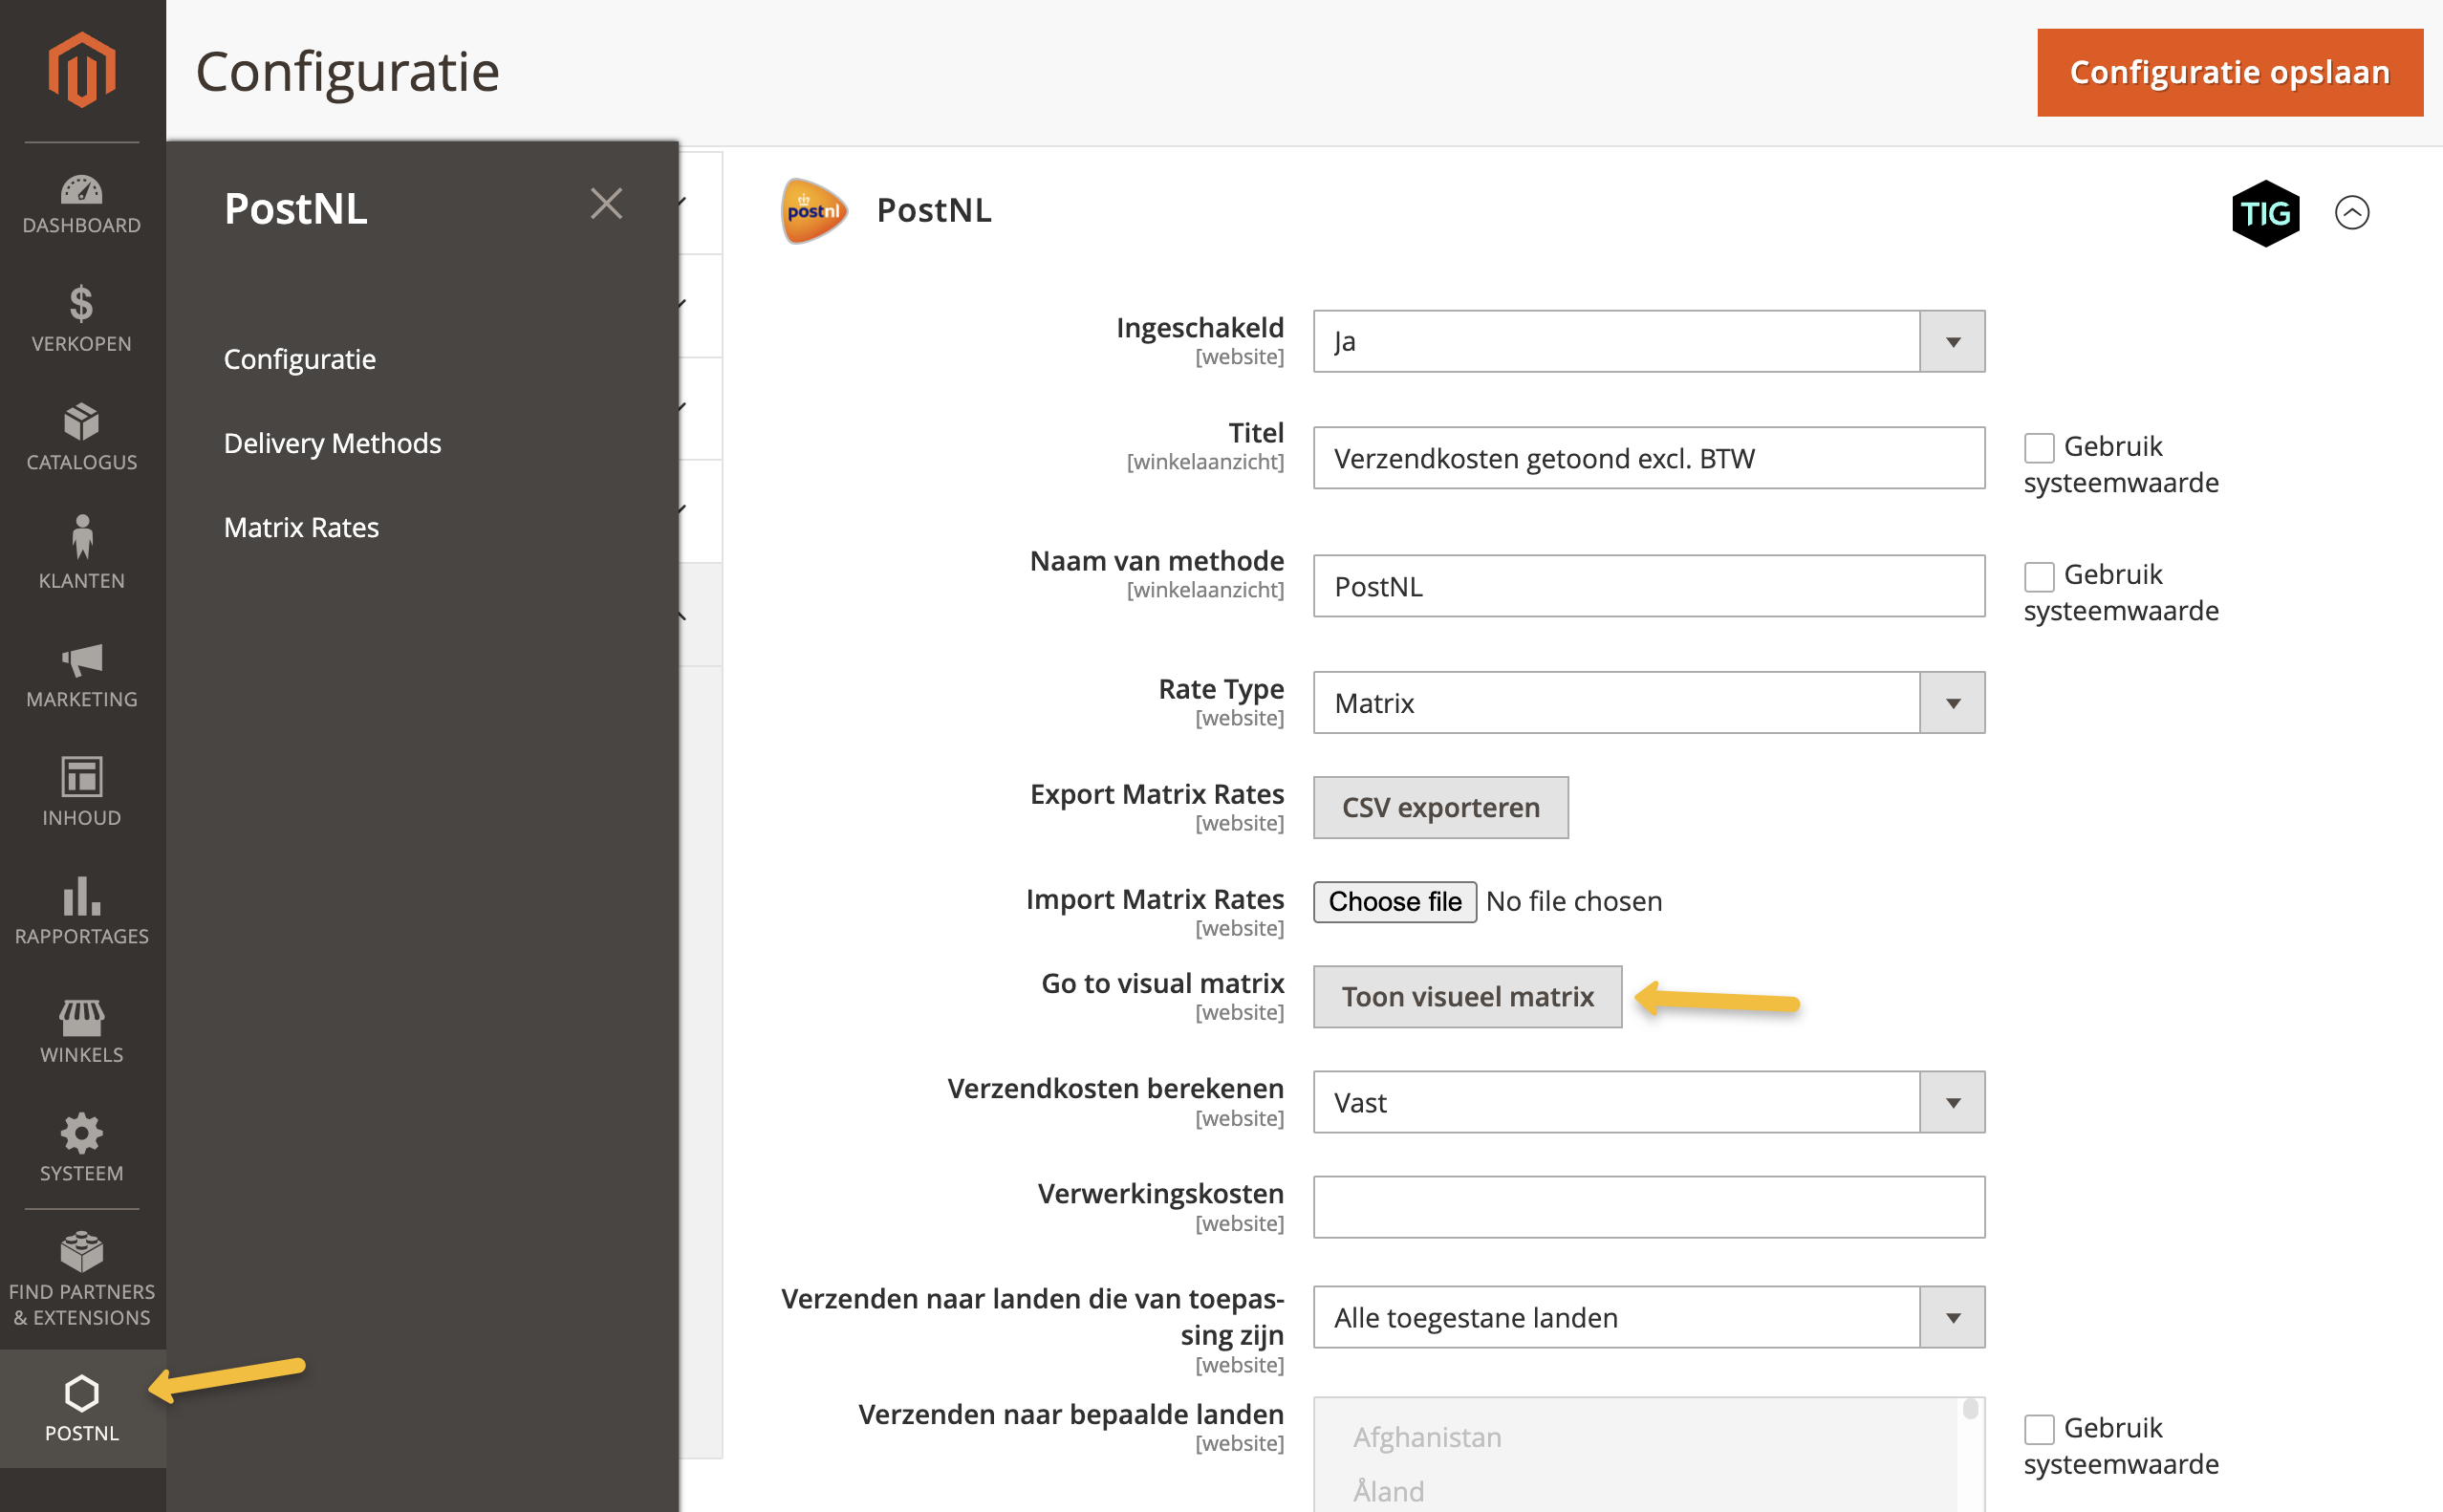Click Toon visueel matrix button

1467,996
